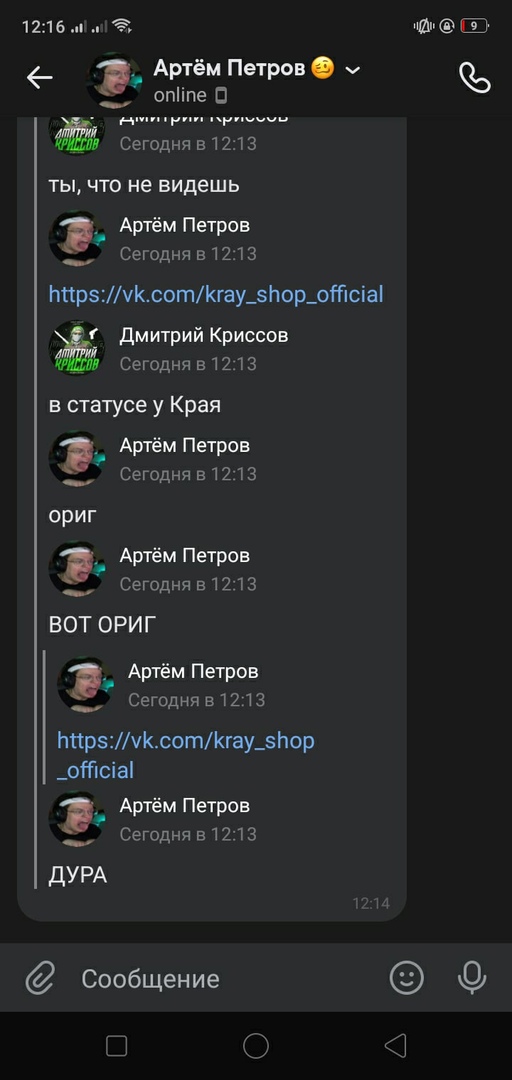Open the emoji smiley picker
The height and width of the screenshot is (1080, 512).
[x=407, y=977]
